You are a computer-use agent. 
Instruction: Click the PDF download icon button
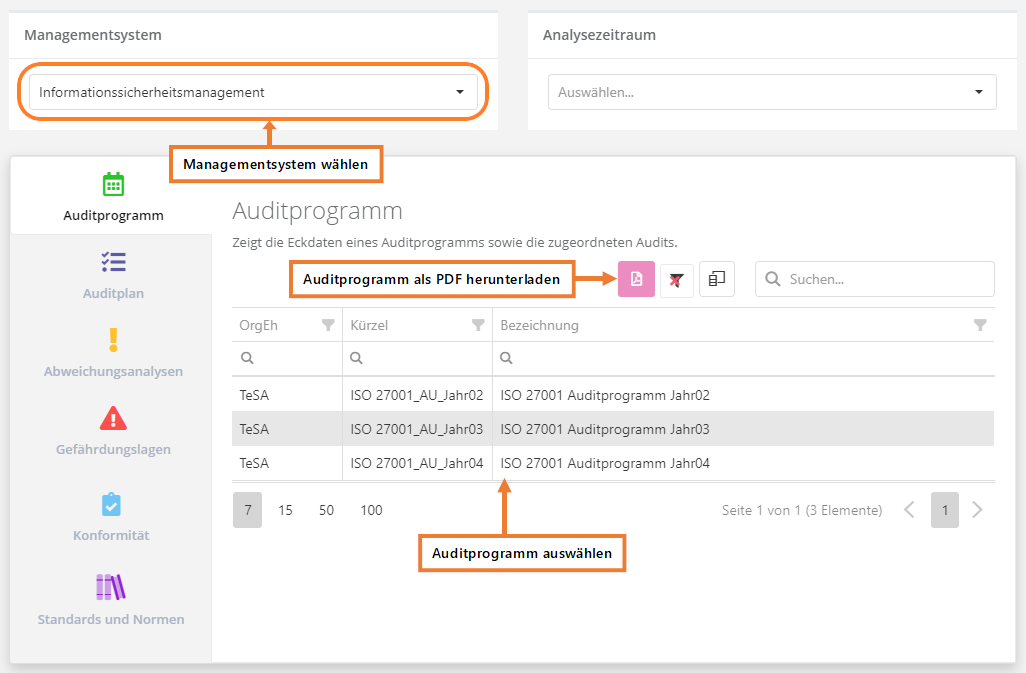tap(636, 279)
